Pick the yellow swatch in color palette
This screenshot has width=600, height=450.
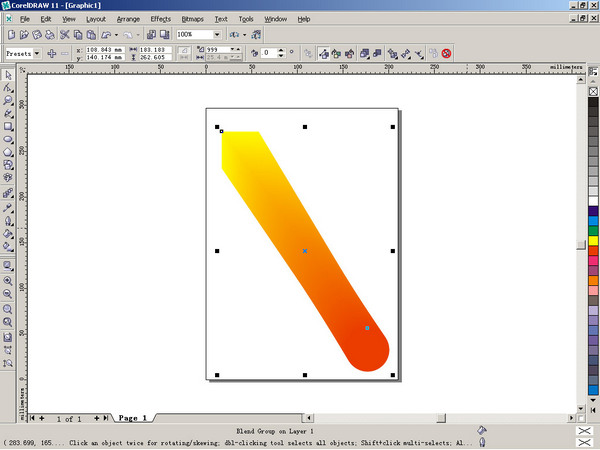click(x=593, y=240)
